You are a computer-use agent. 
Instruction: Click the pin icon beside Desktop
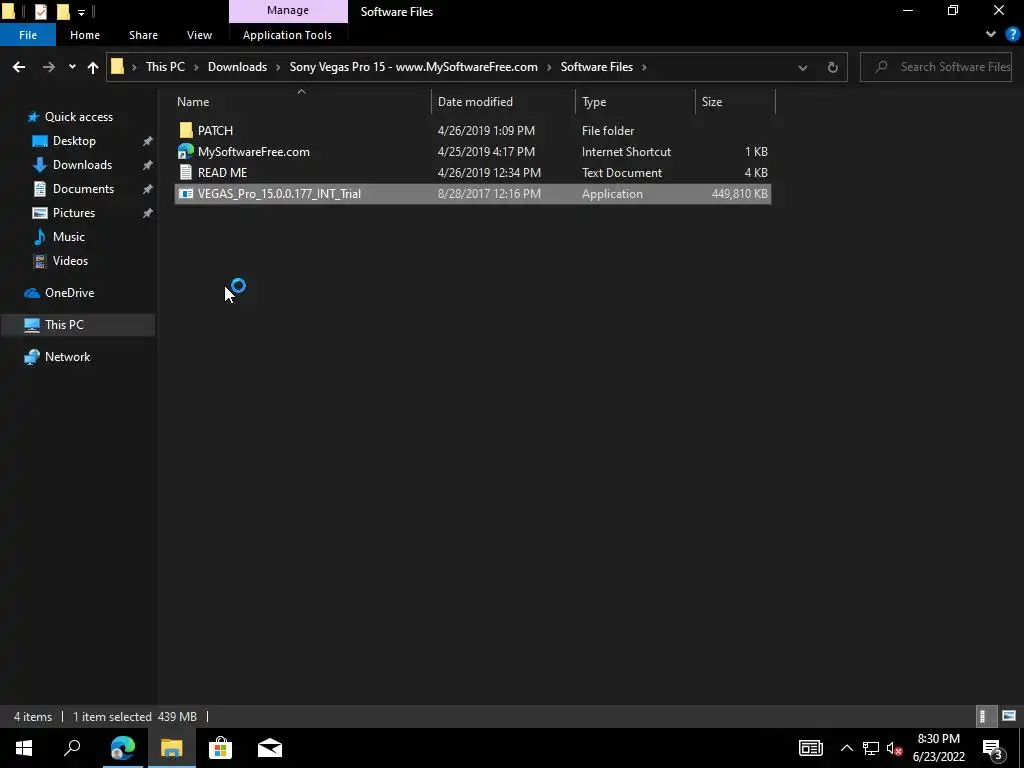[x=148, y=141]
